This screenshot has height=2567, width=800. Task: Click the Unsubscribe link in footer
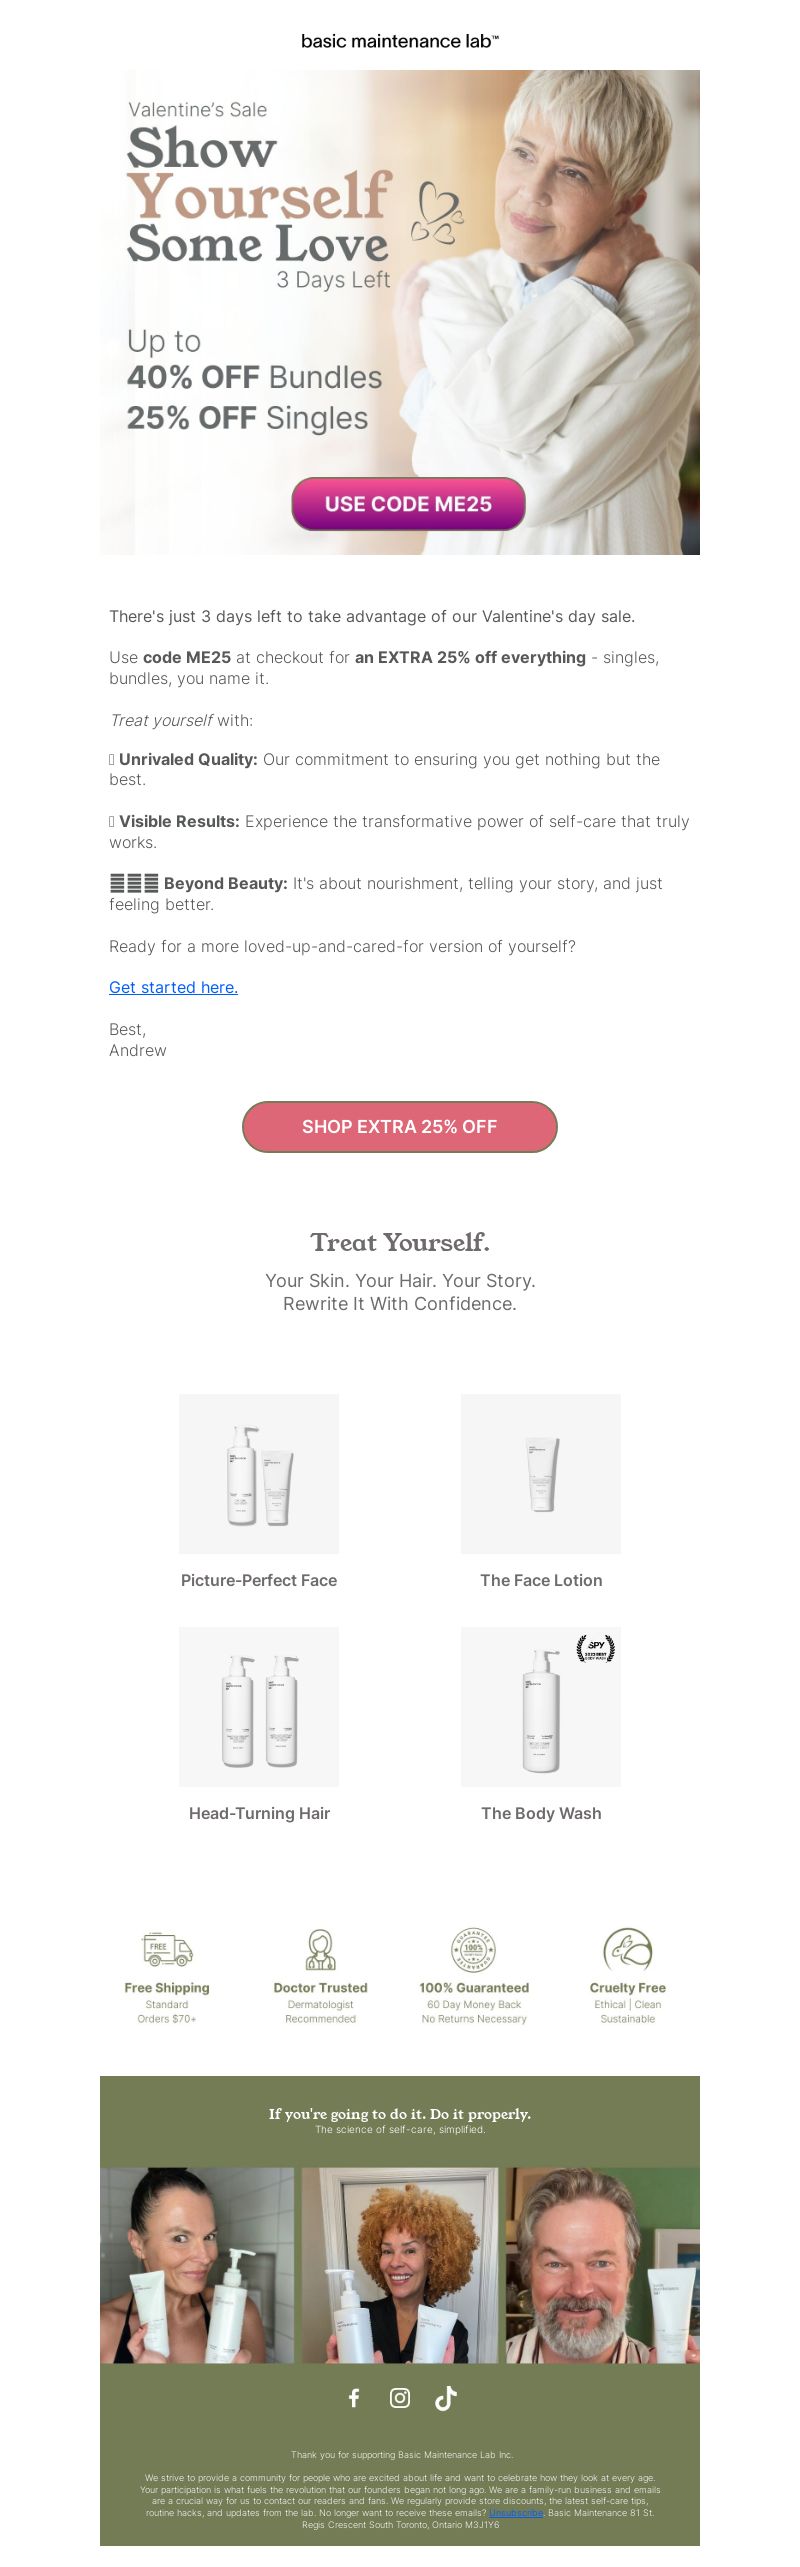(516, 2512)
